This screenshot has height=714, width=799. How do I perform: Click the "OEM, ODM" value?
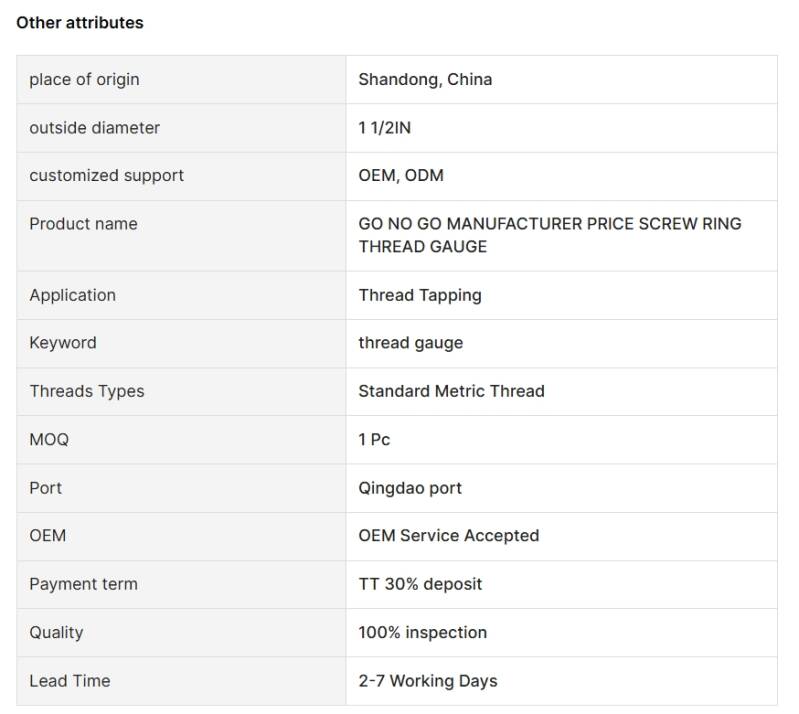[x=401, y=175]
